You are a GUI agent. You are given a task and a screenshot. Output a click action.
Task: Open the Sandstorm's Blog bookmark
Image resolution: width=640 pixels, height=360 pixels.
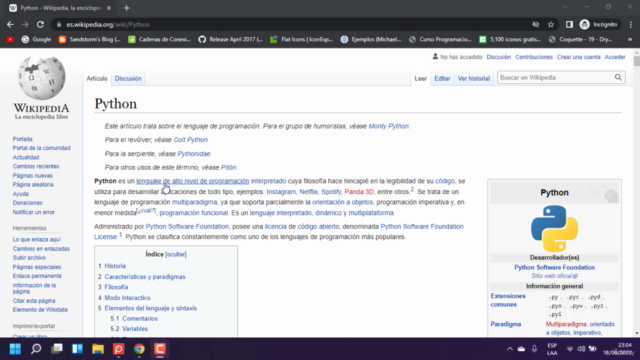pyautogui.click(x=90, y=39)
